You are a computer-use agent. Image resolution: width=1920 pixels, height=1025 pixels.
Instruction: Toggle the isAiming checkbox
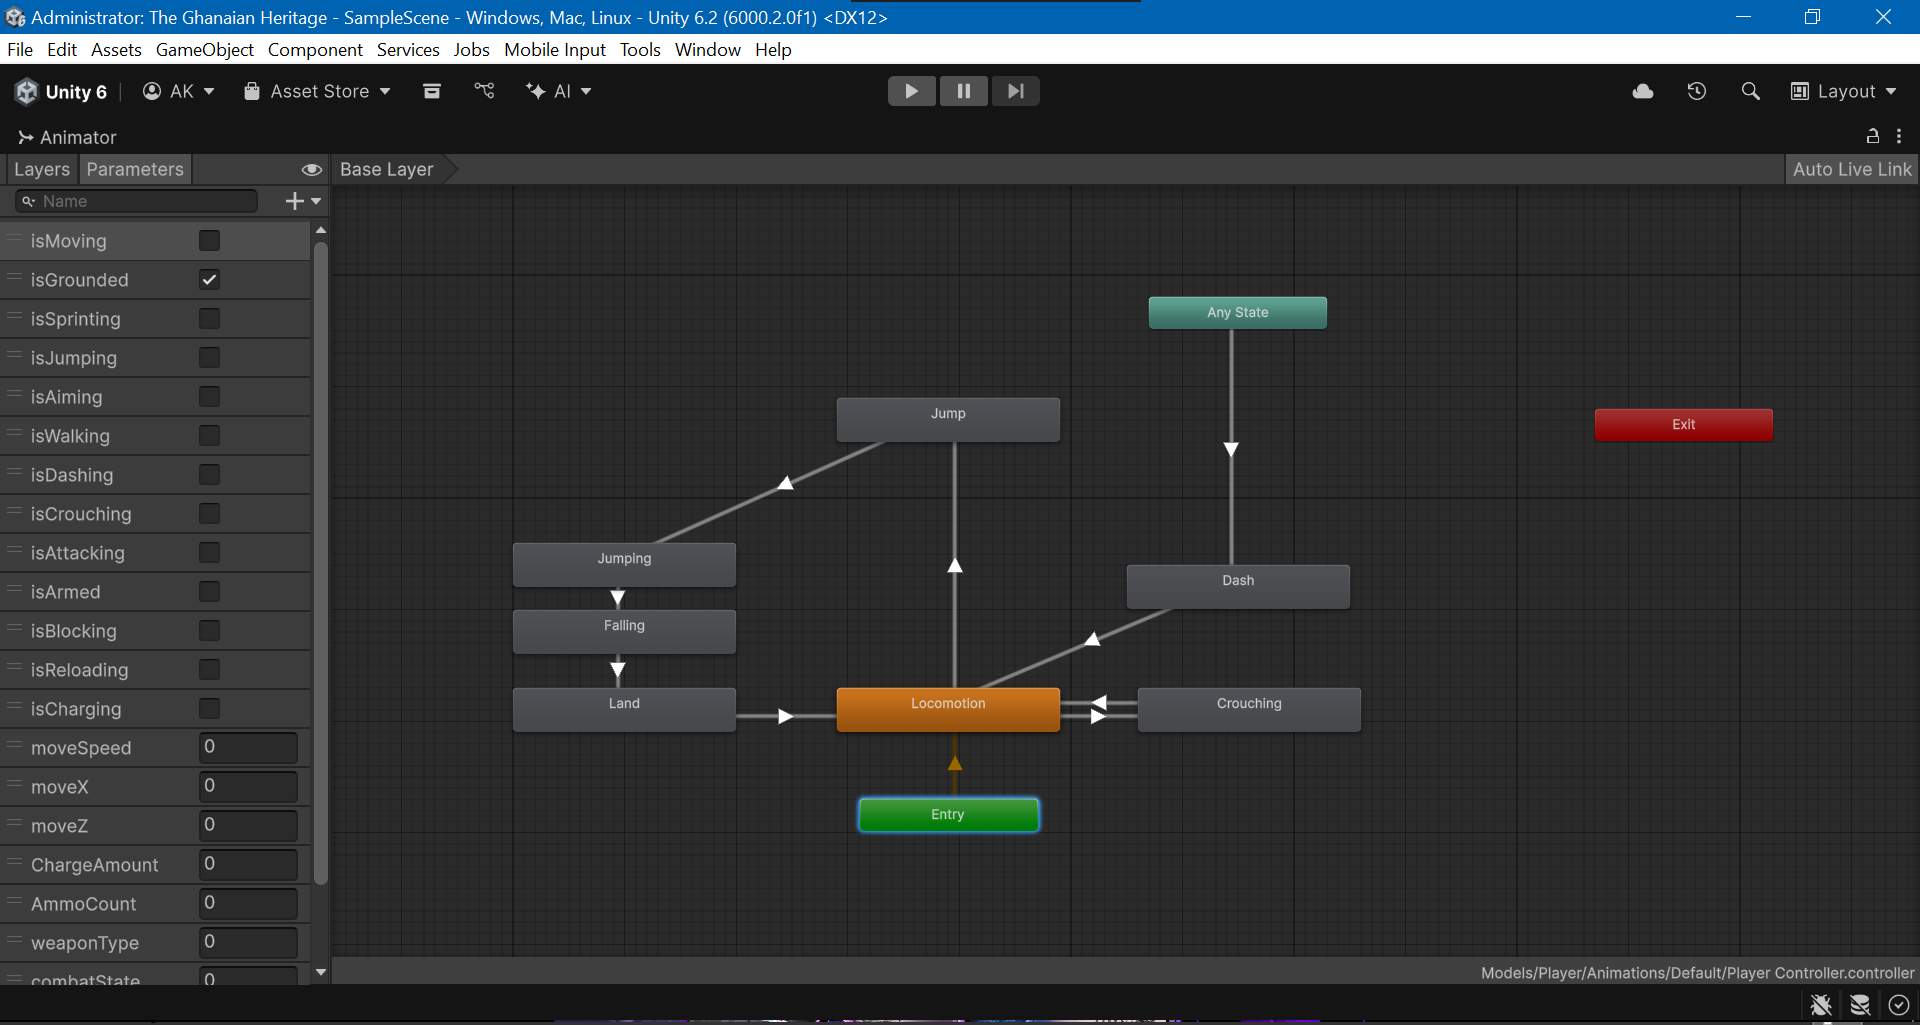[x=209, y=396]
